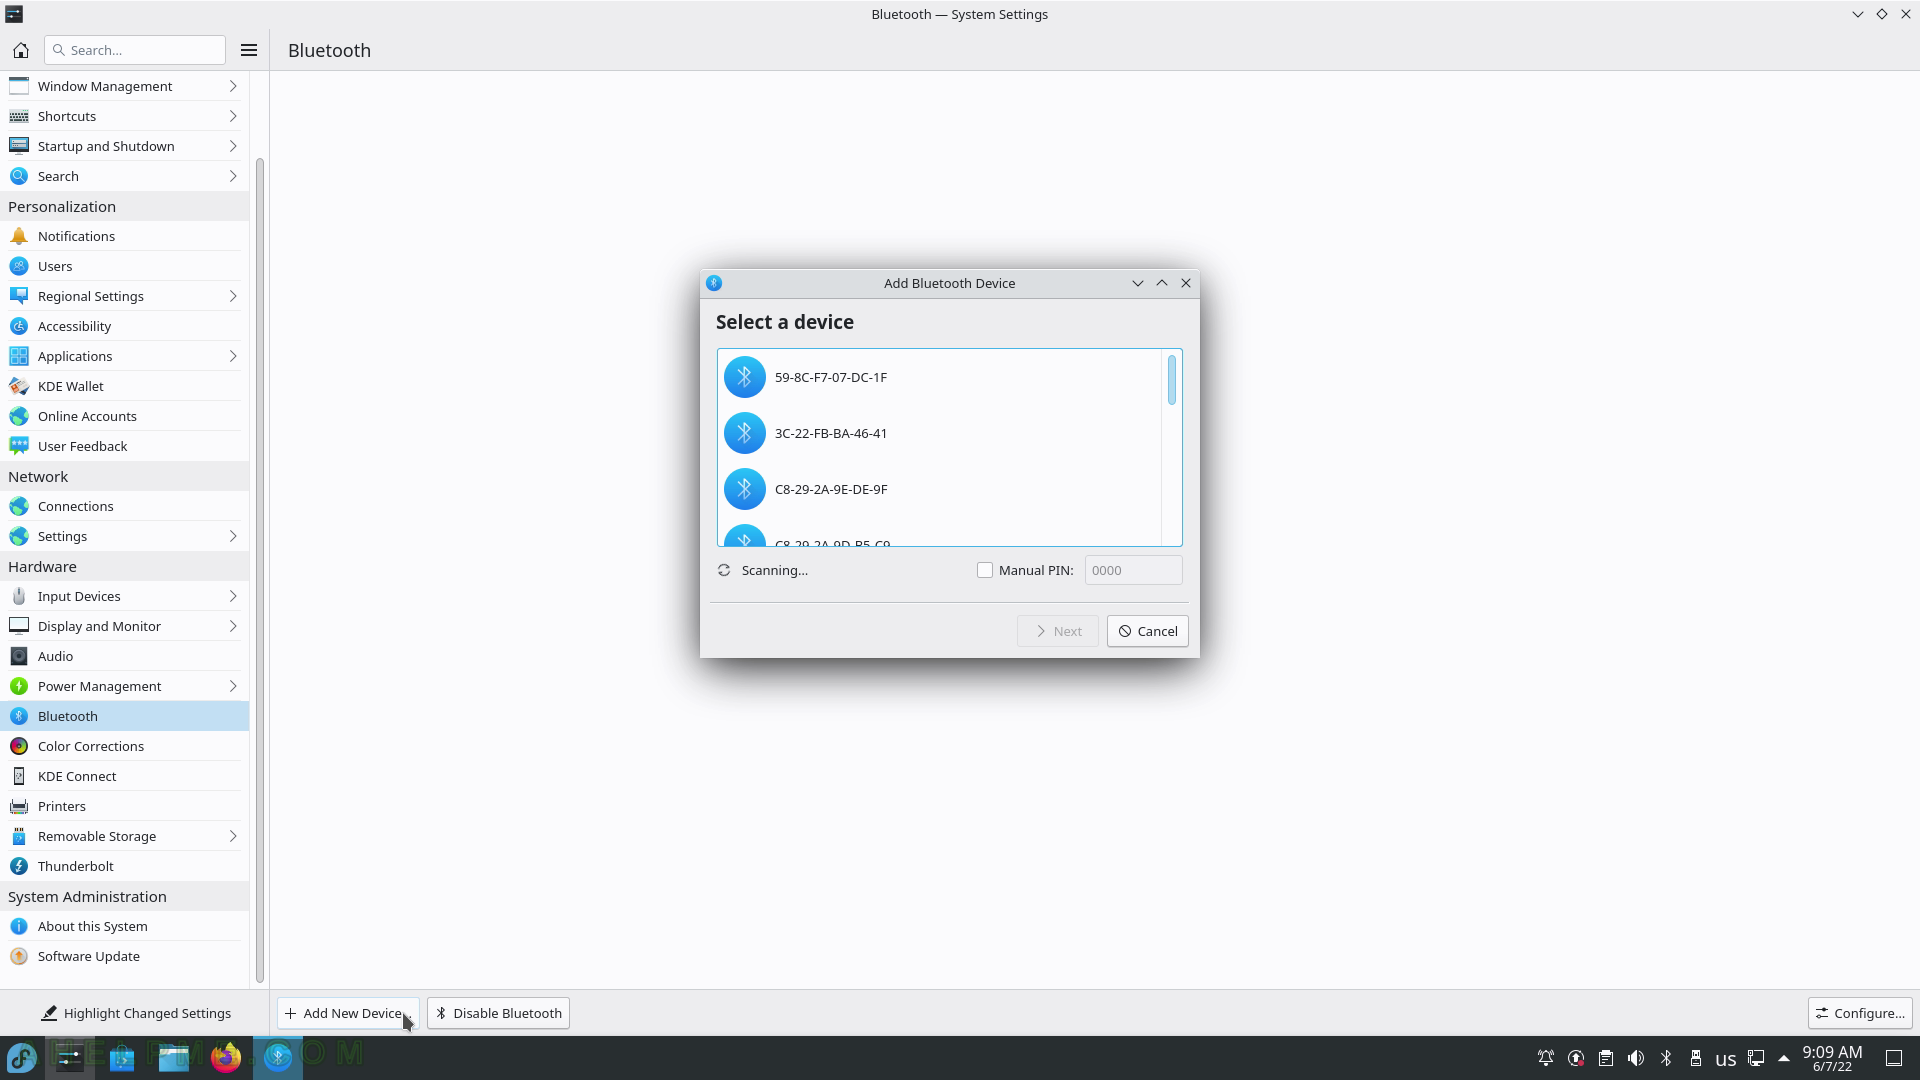1920x1080 pixels.
Task: Click the KDE Wallet icon
Action: (x=19, y=386)
